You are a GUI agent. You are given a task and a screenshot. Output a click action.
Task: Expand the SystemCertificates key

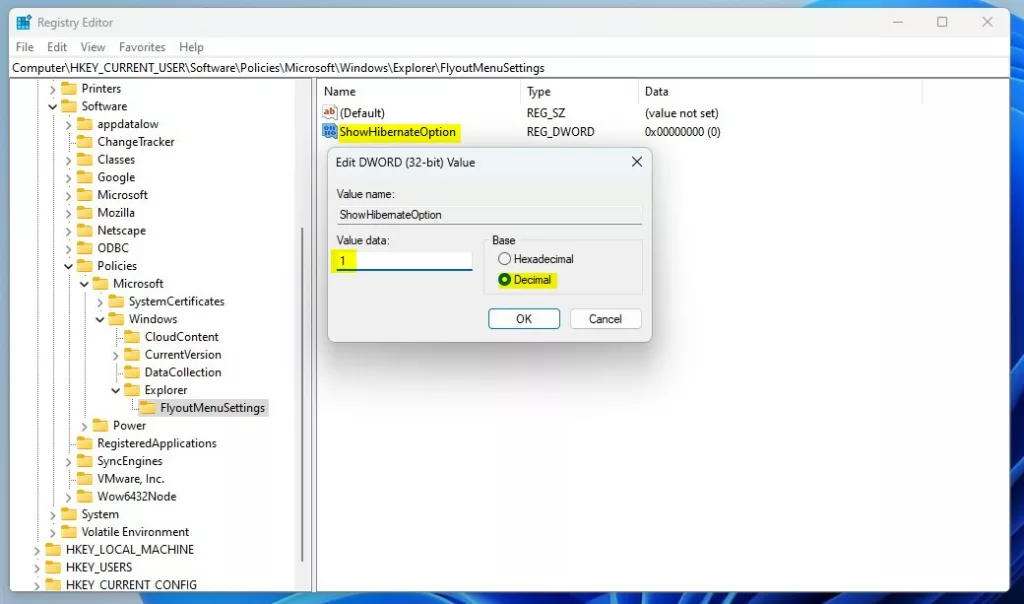point(100,301)
